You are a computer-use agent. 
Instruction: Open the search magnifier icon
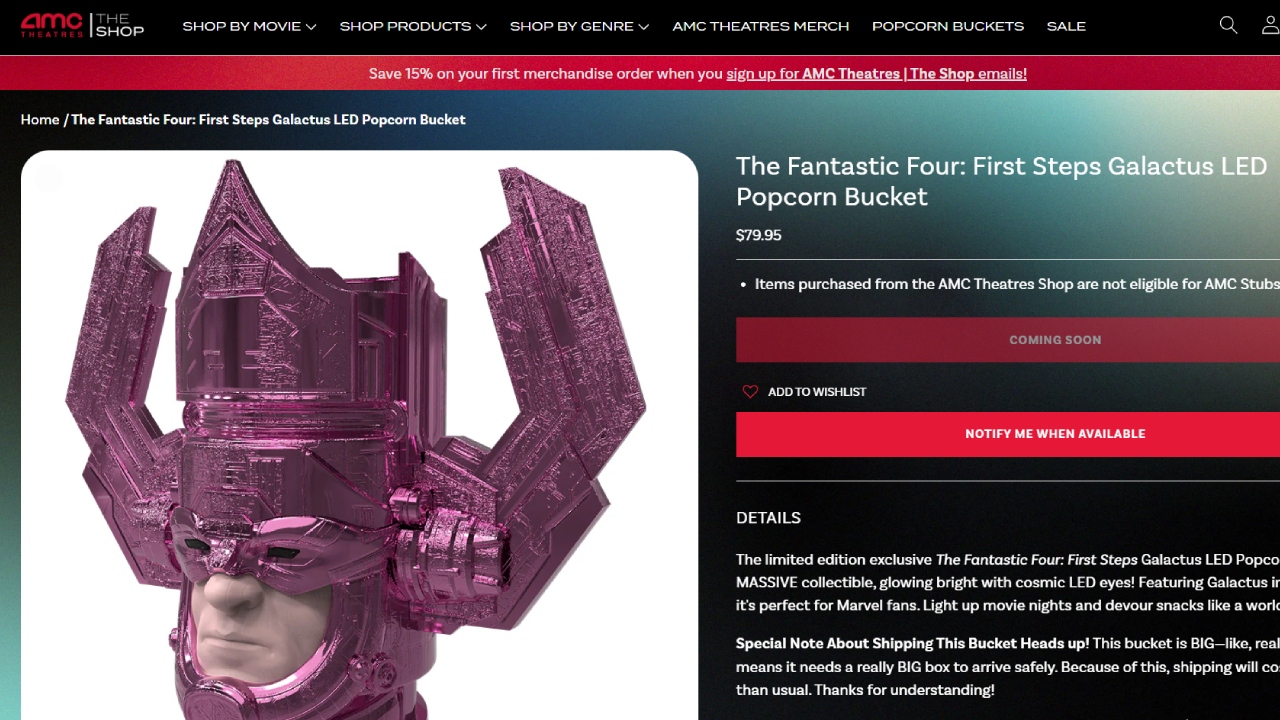click(1228, 26)
